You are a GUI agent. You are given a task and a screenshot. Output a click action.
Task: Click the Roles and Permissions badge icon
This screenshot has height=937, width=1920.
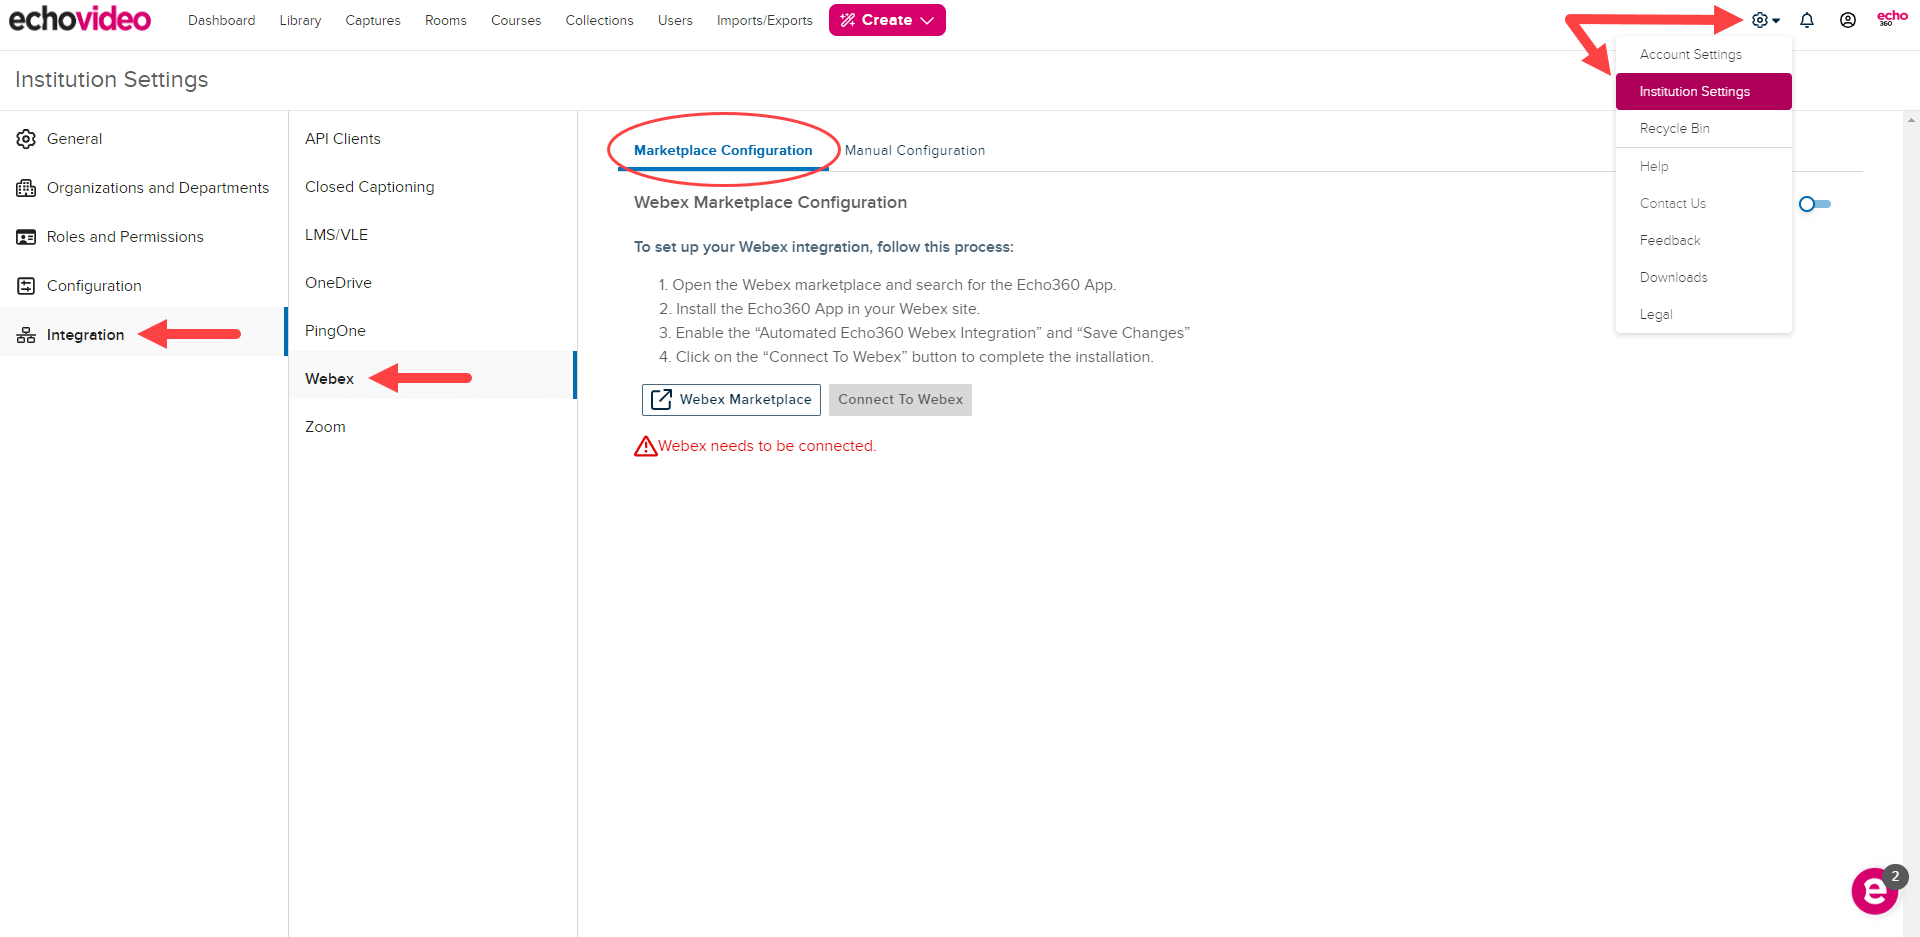25,236
